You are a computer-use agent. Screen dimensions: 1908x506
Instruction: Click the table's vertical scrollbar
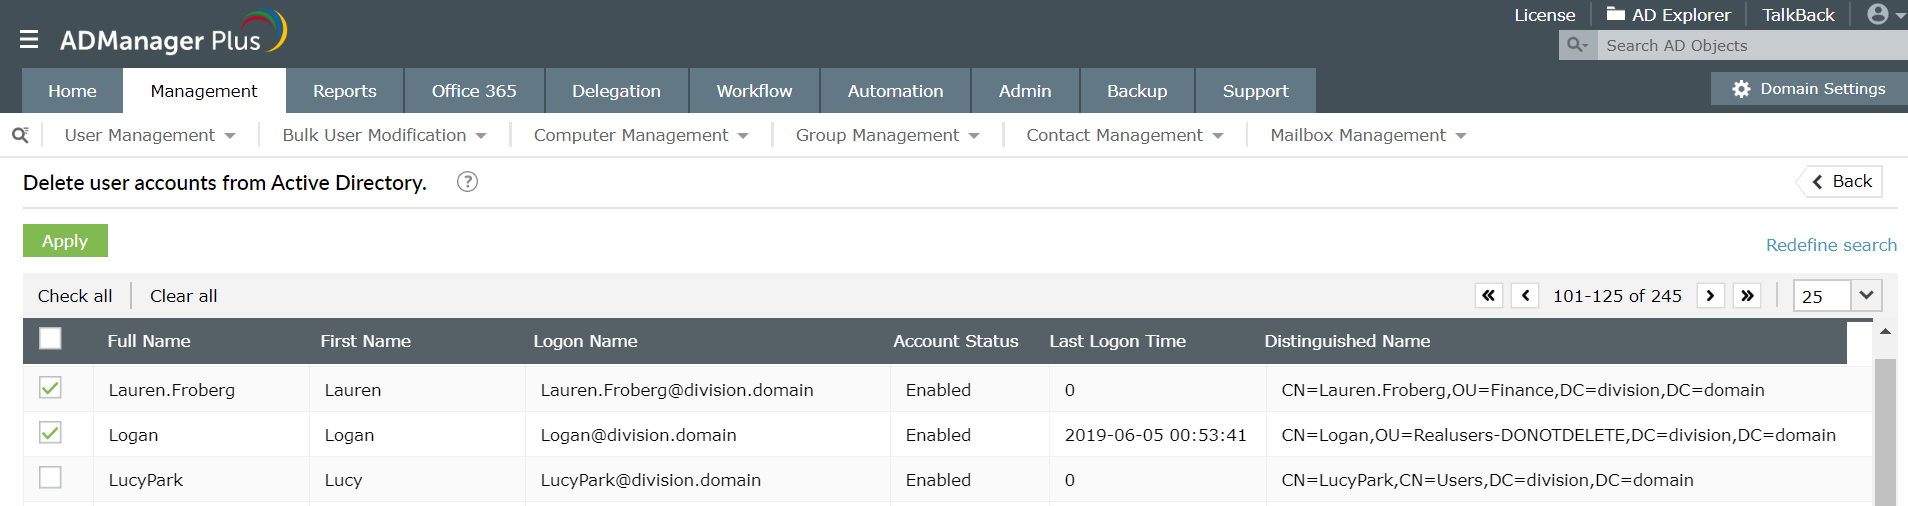tap(1885, 430)
